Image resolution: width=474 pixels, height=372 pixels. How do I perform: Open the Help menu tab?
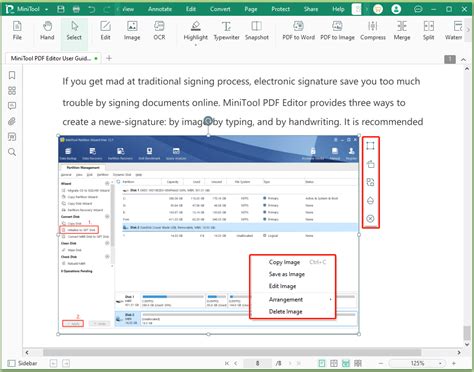pos(338,9)
